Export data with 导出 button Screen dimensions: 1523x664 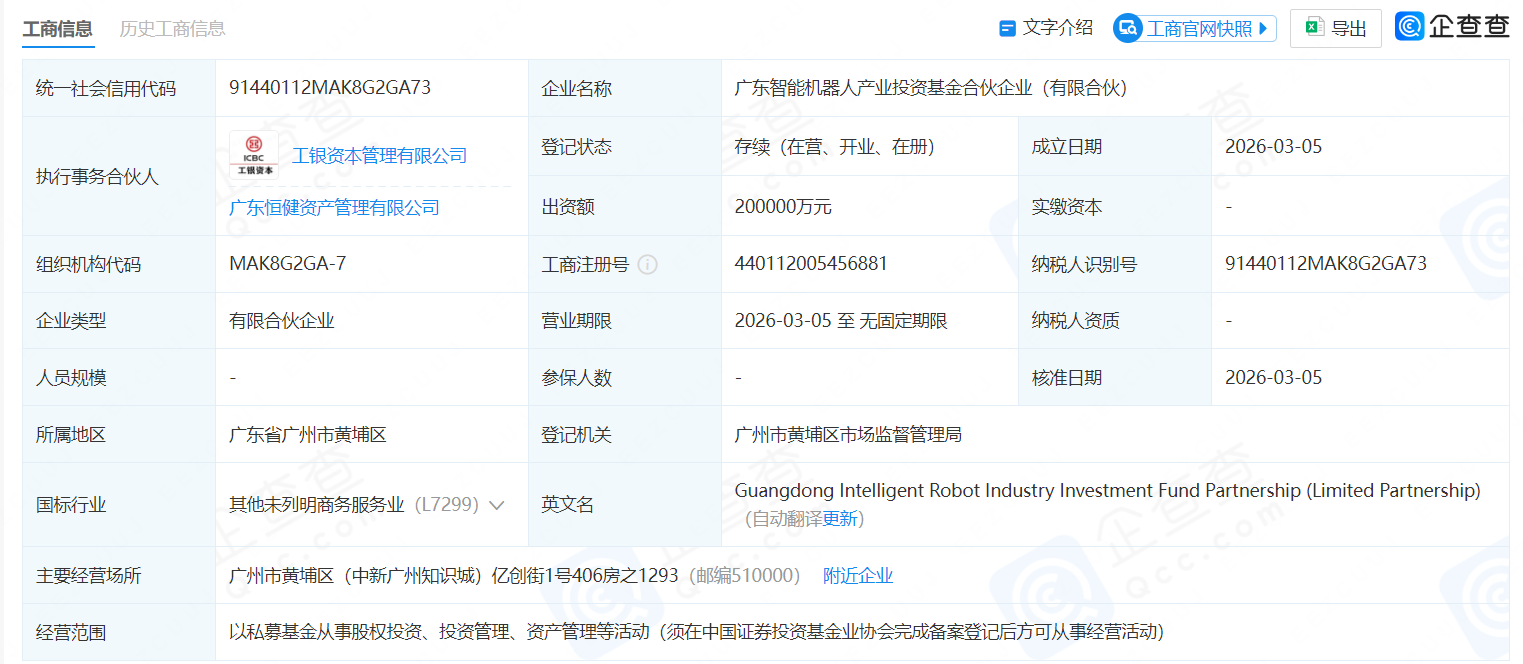pos(1336,28)
